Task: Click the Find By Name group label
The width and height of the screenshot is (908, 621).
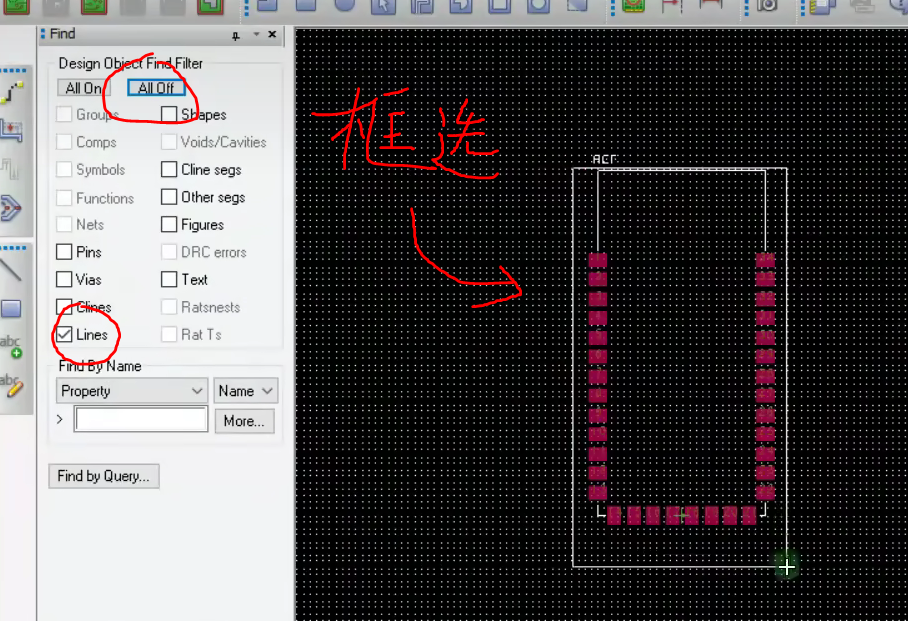Action: [x=100, y=366]
